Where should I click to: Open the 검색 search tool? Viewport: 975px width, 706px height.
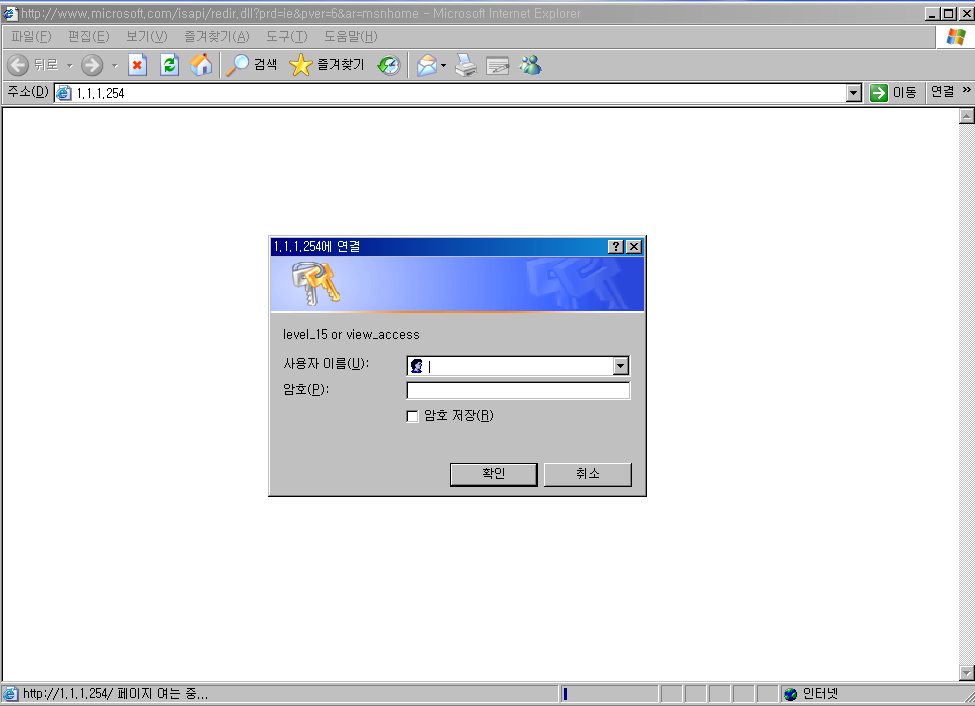251,65
